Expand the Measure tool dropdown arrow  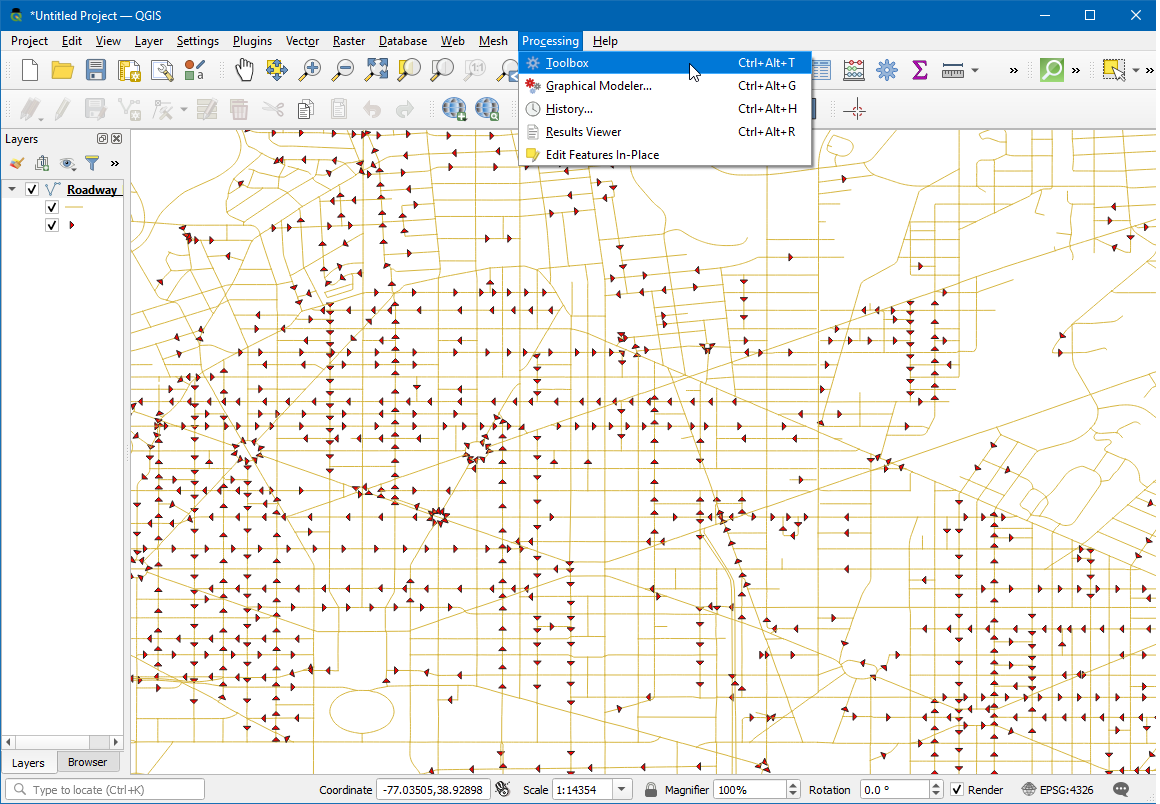click(x=975, y=70)
